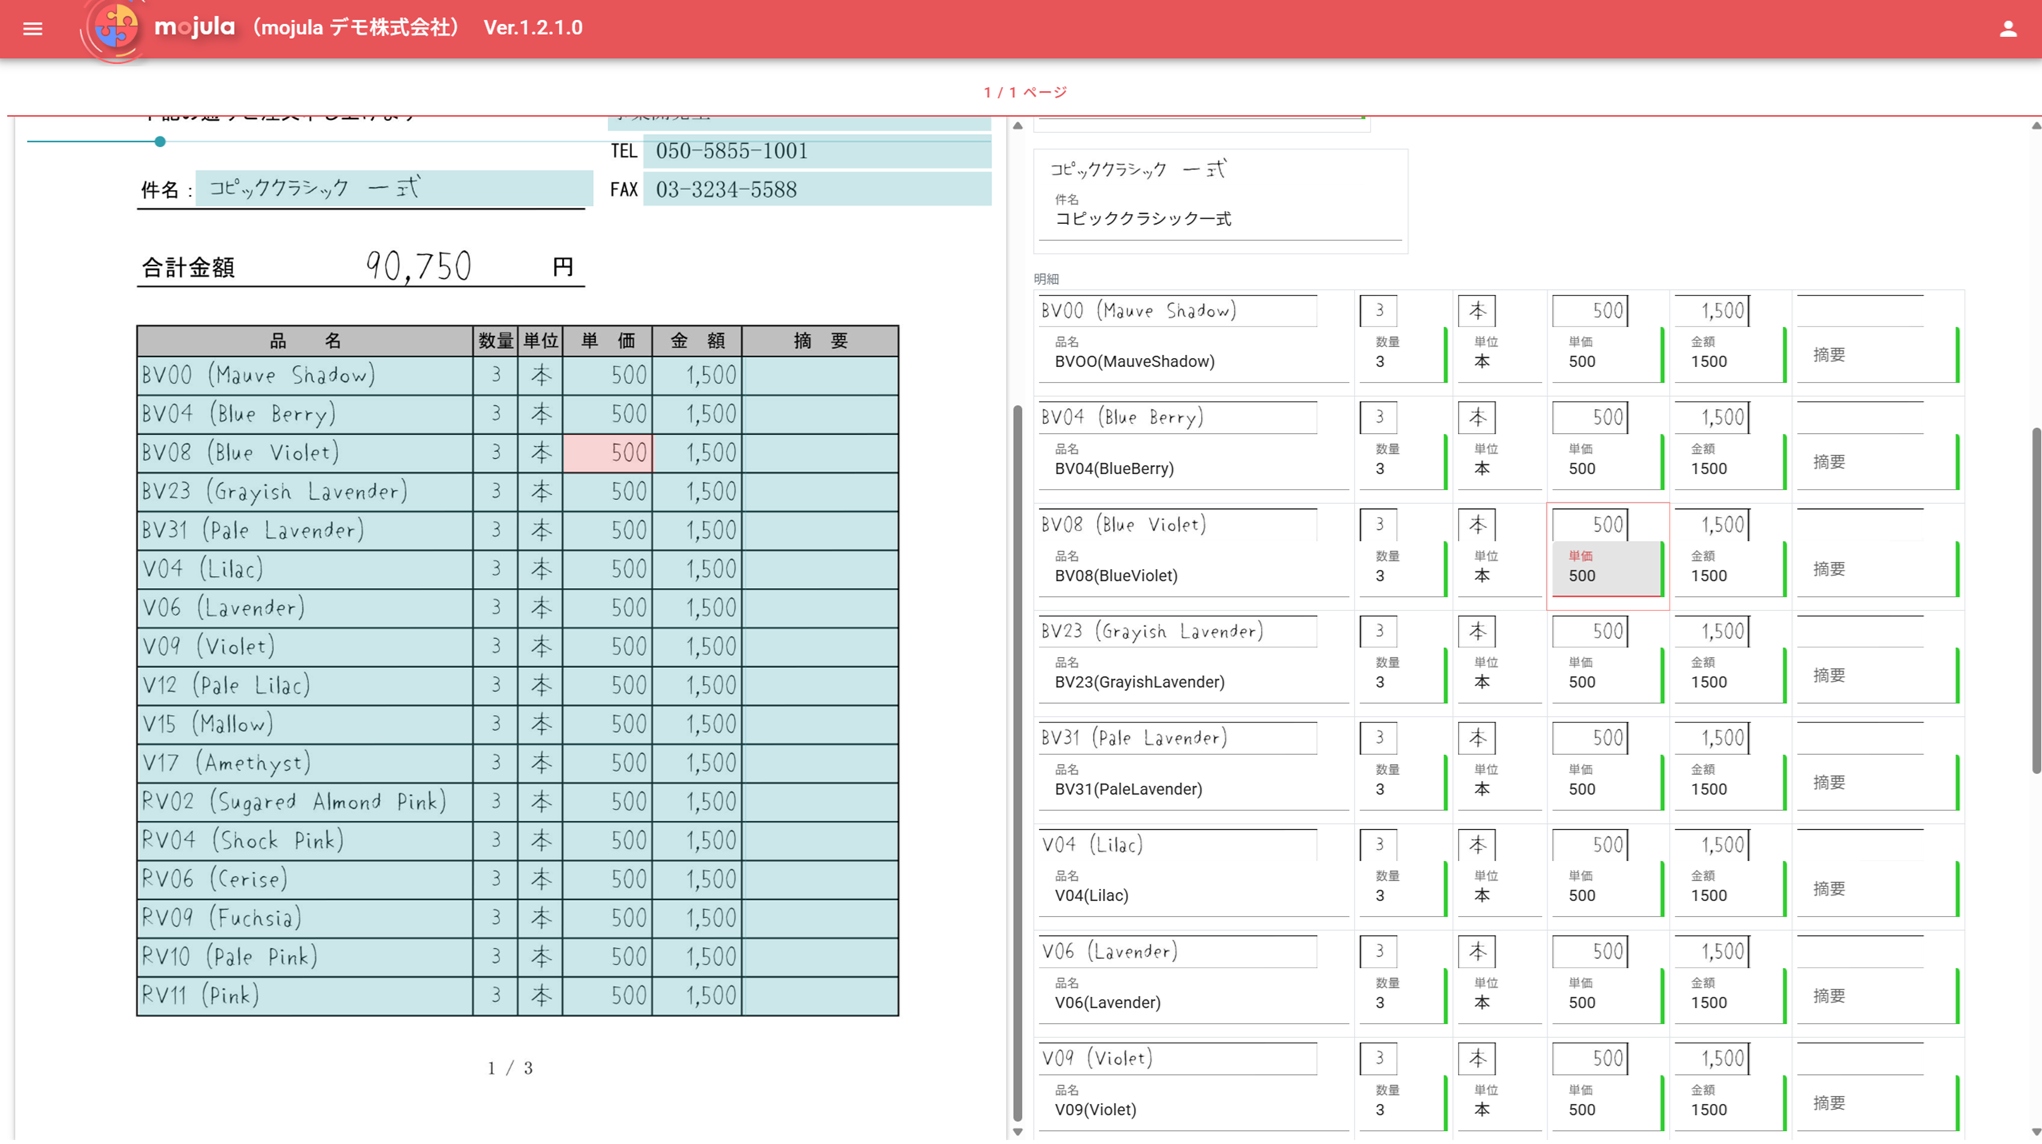2042x1144 pixels.
Task: Click the form pane vertical scrollbar thumb
Action: point(2036,600)
